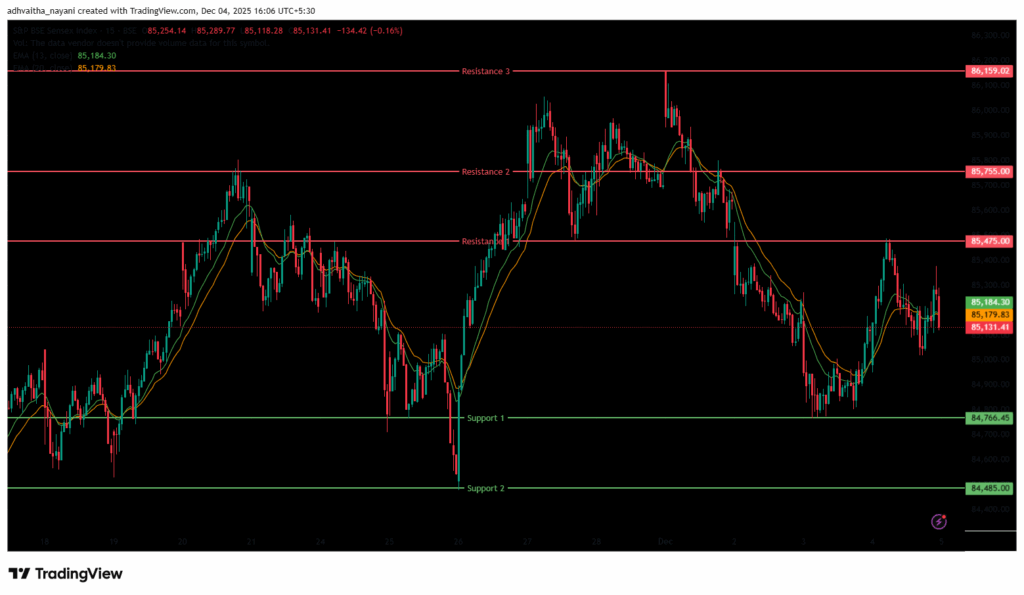Click the orange 85,179.83 EMA axis label
The height and width of the screenshot is (595, 1024).
[990, 314]
